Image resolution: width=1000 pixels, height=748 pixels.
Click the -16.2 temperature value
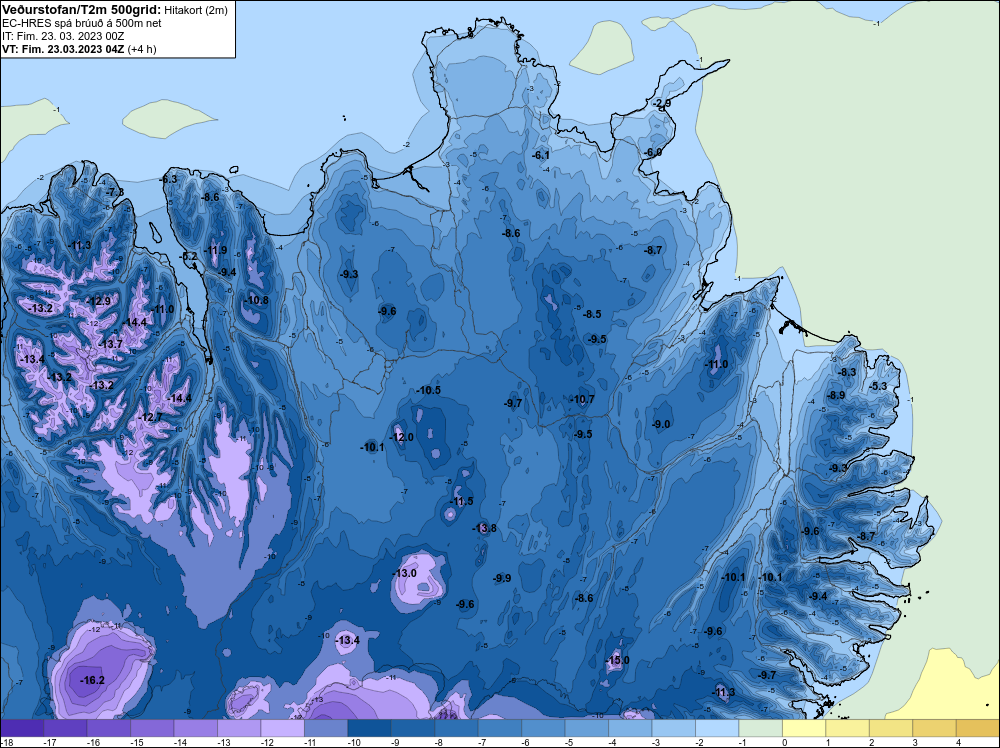pos(92,680)
